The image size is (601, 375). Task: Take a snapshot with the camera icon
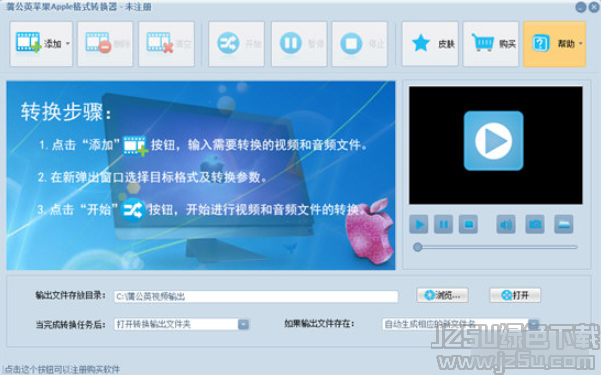(x=535, y=224)
